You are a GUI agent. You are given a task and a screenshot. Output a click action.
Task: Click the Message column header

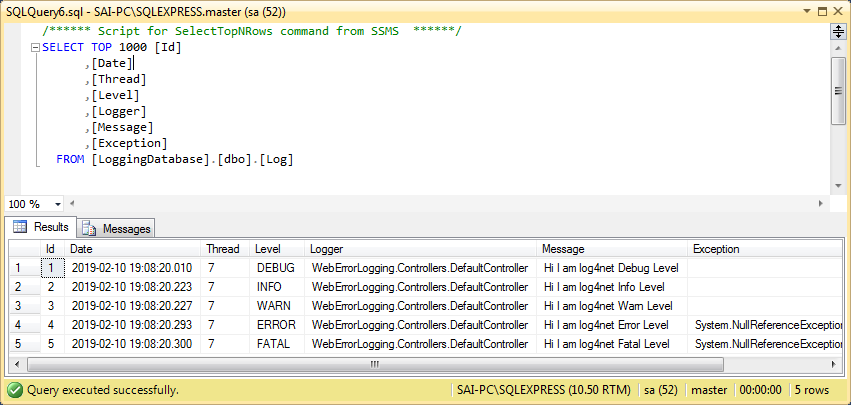(612, 249)
